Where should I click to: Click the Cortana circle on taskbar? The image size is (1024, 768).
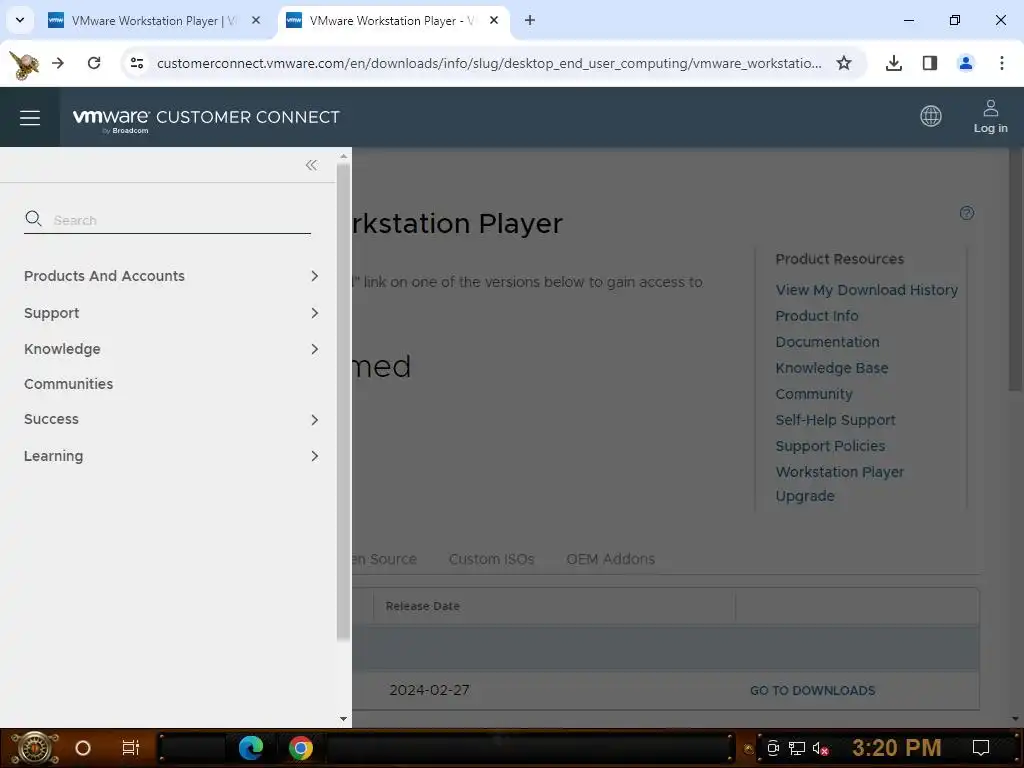point(83,748)
